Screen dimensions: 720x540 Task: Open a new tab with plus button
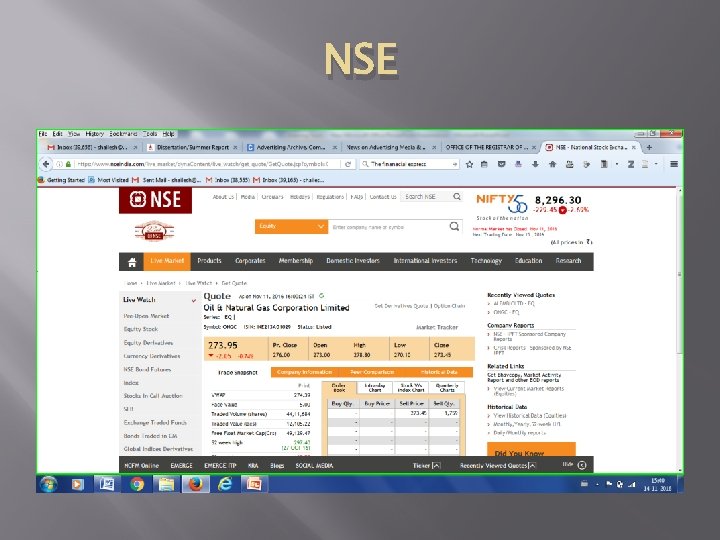tap(649, 147)
